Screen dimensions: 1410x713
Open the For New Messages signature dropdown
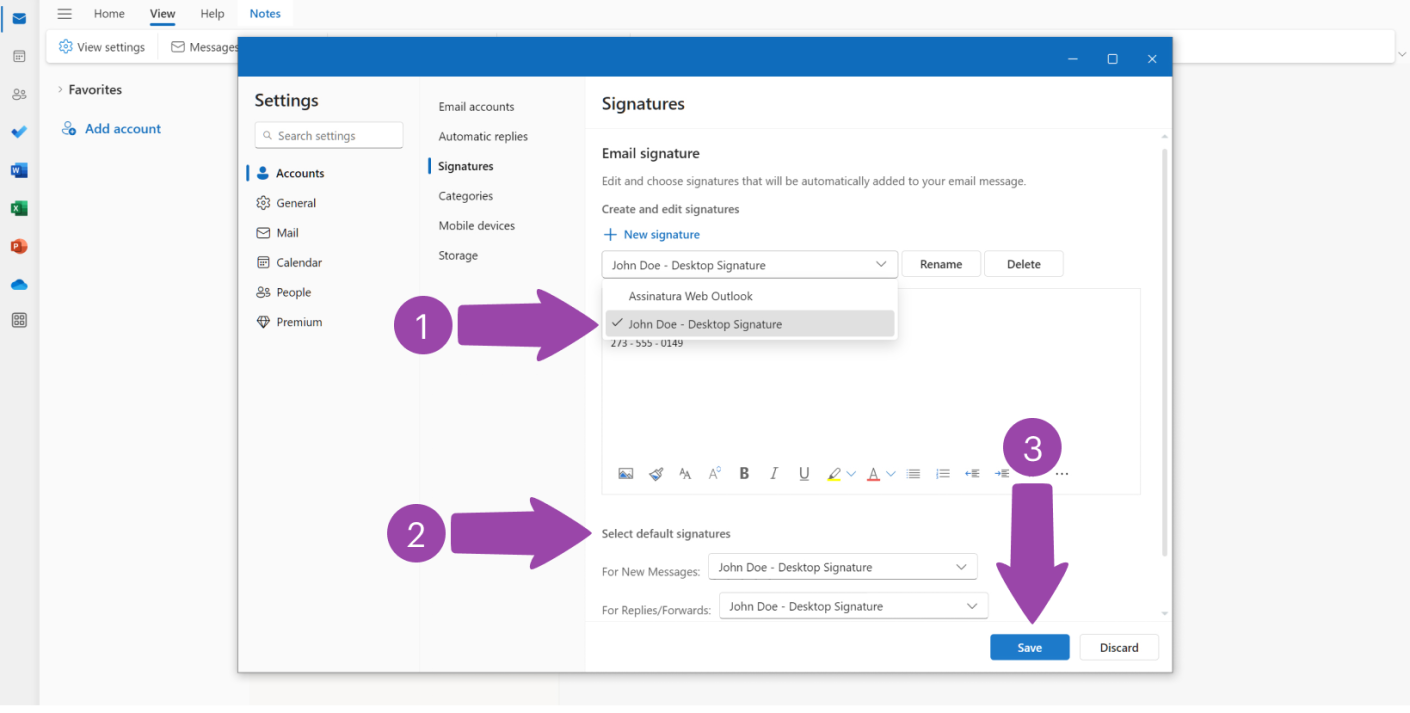coord(842,566)
